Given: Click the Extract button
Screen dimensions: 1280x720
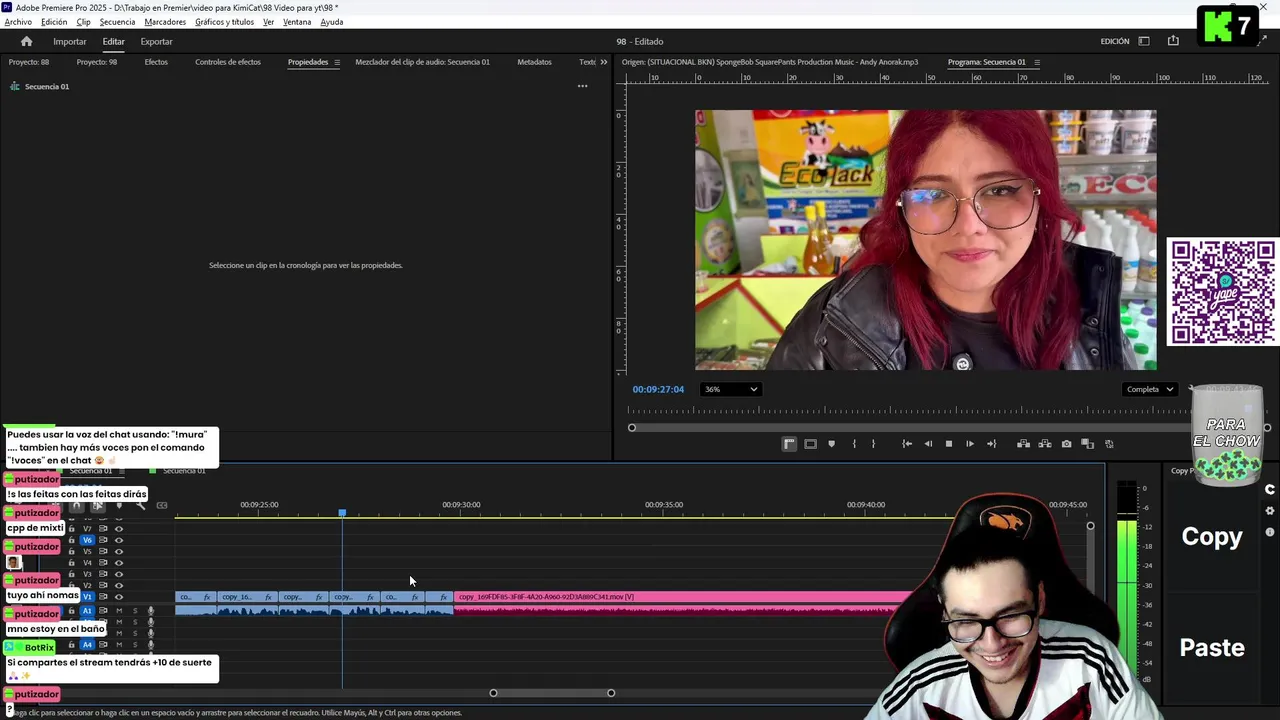Looking at the screenshot, I should tap(1045, 444).
